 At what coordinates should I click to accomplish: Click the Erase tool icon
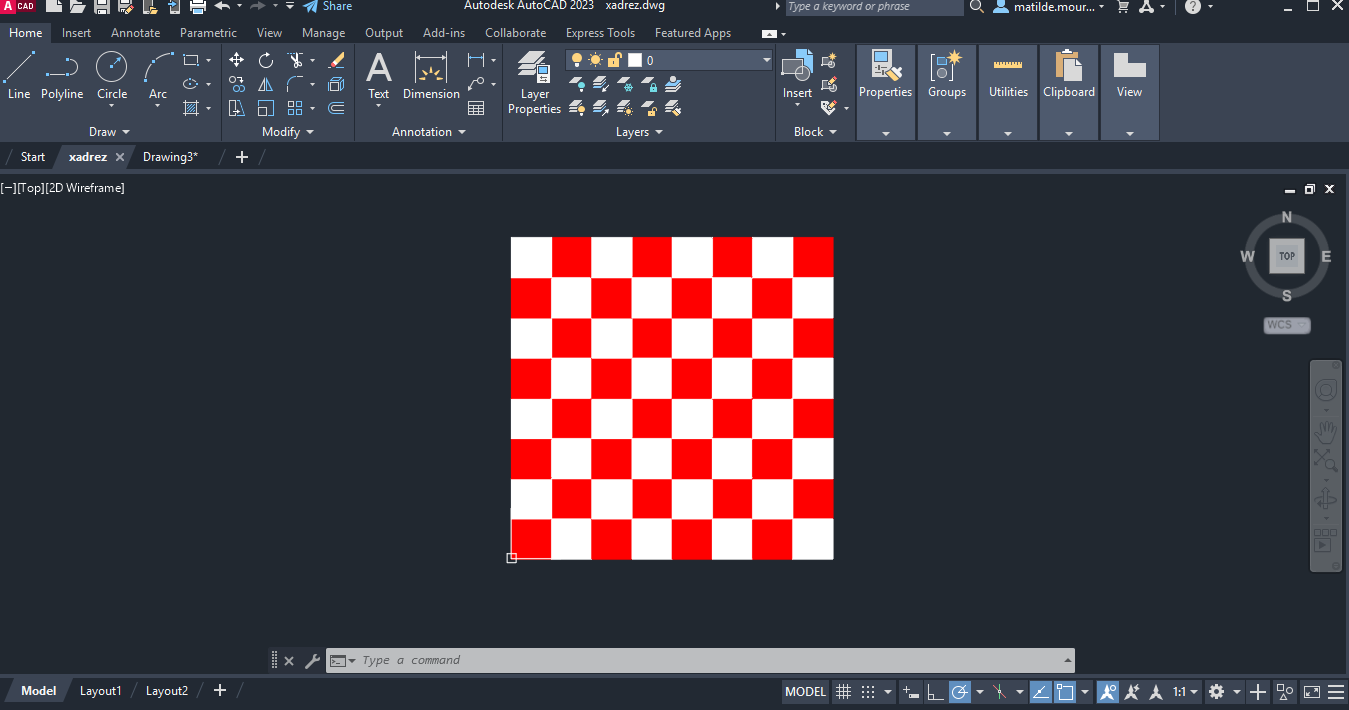pyautogui.click(x=336, y=61)
